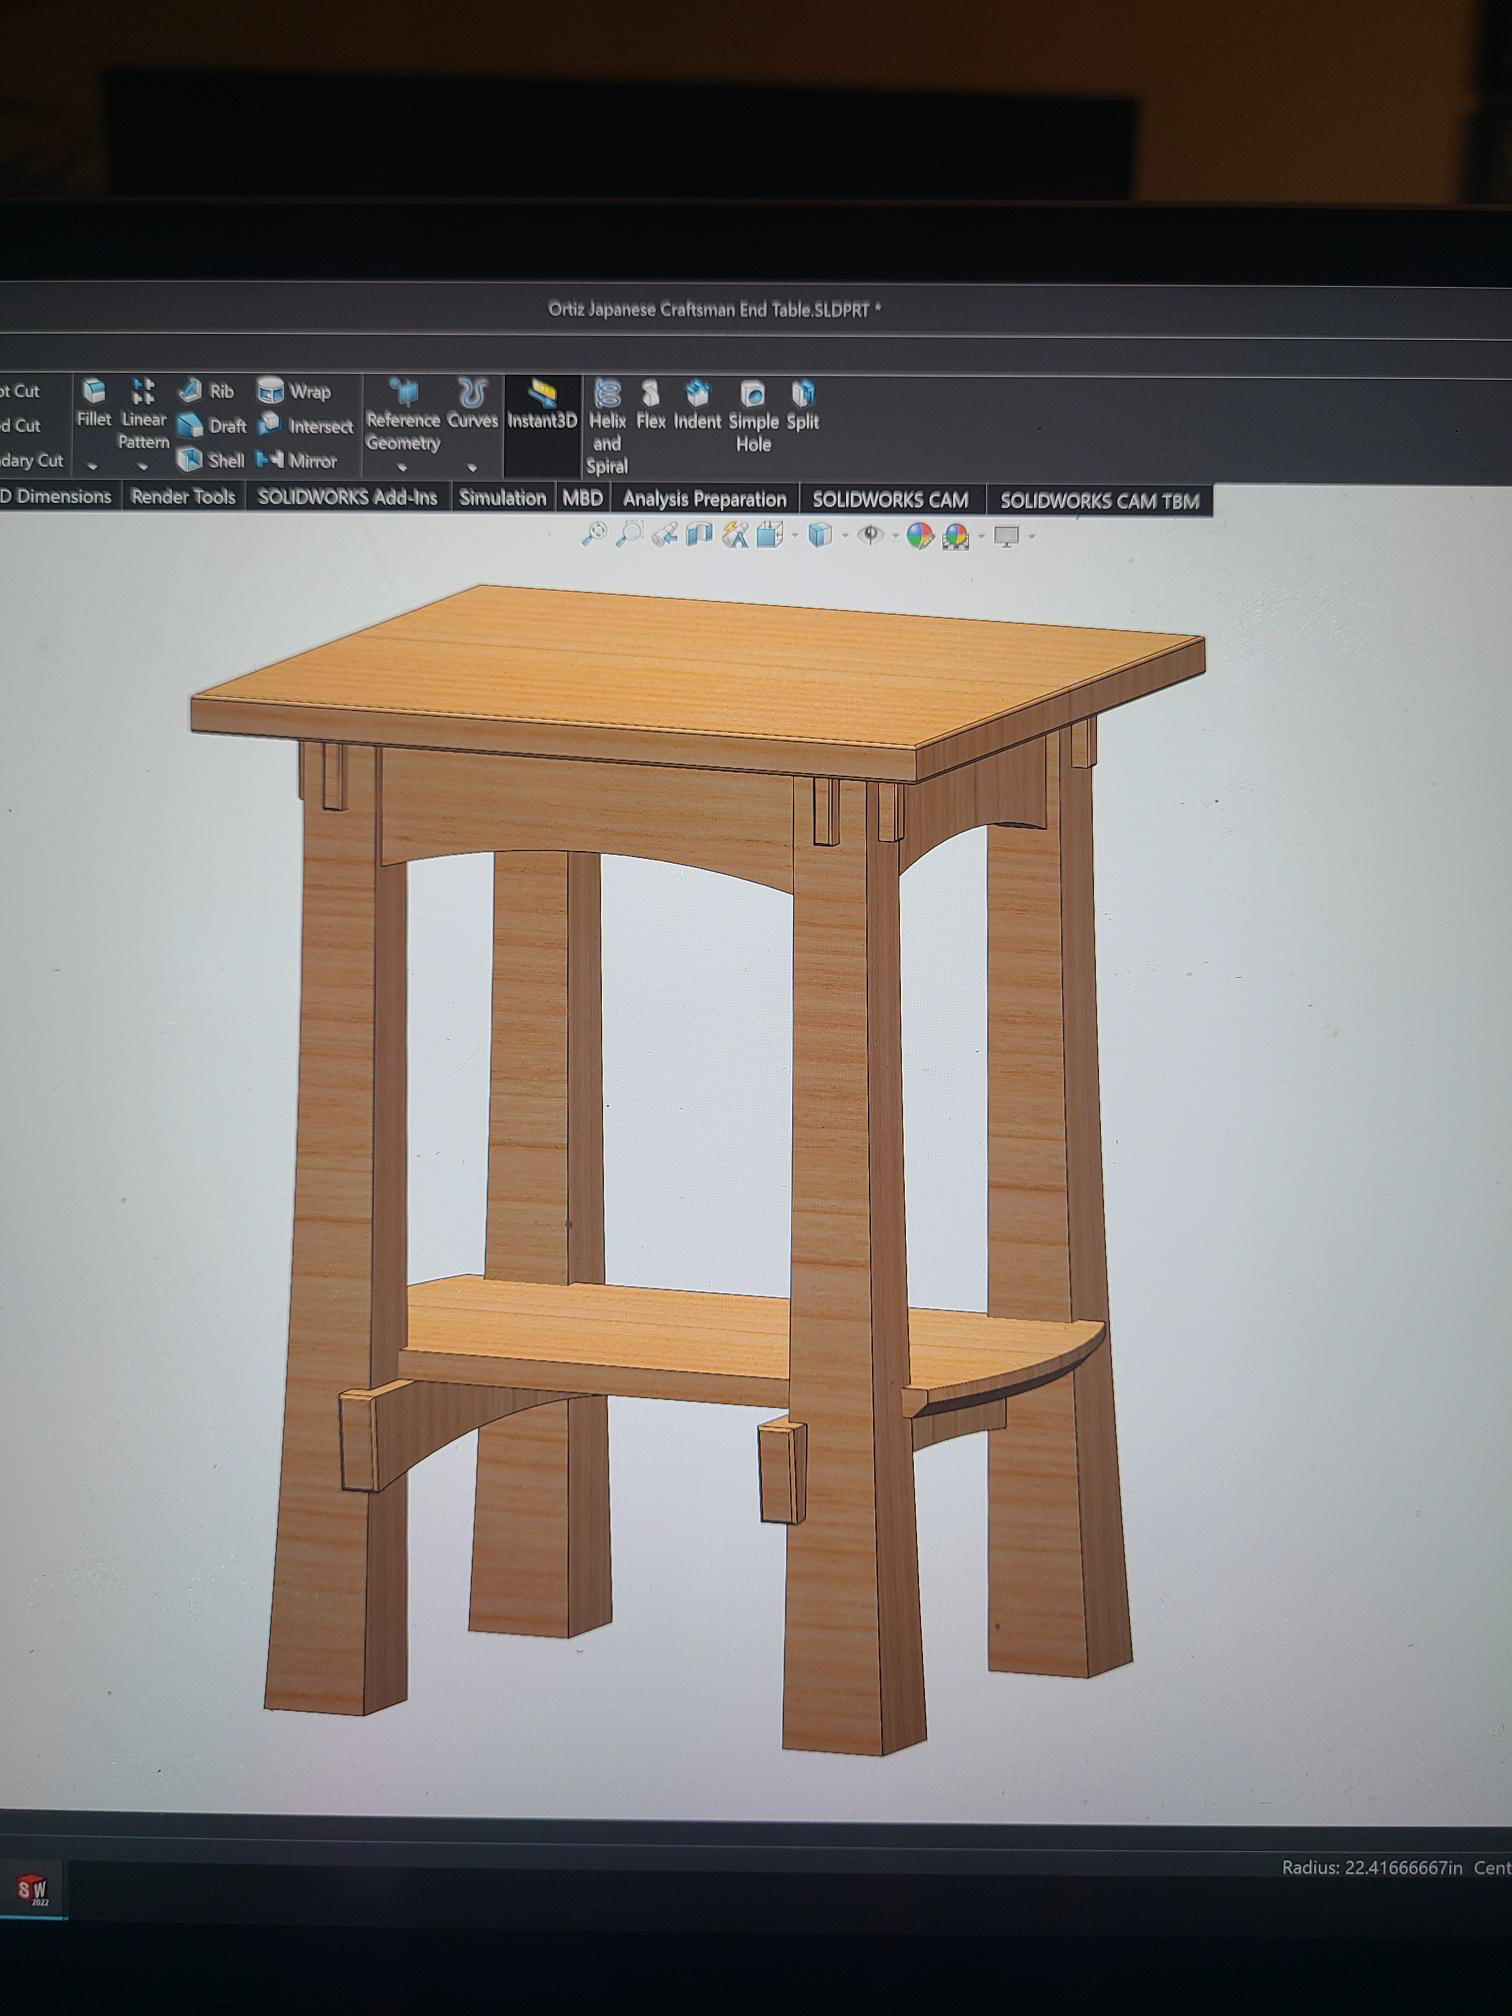Image resolution: width=1512 pixels, height=2016 pixels.
Task: Click the Edit Appearance color ball
Action: (x=919, y=536)
